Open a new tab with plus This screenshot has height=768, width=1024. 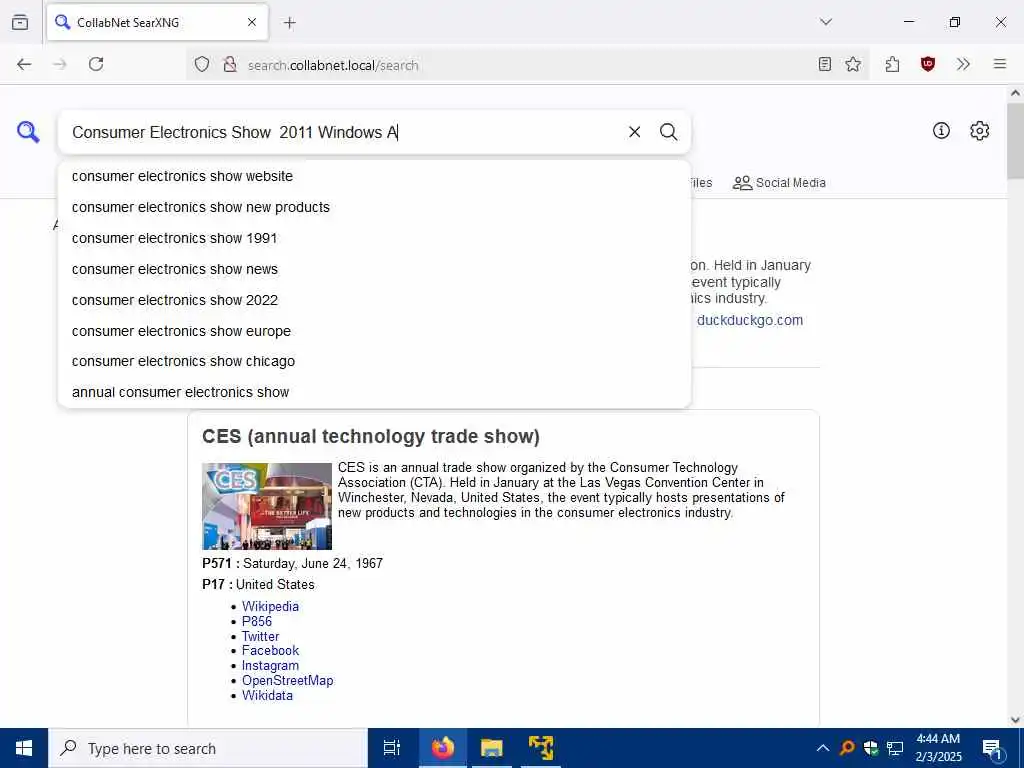[289, 23]
